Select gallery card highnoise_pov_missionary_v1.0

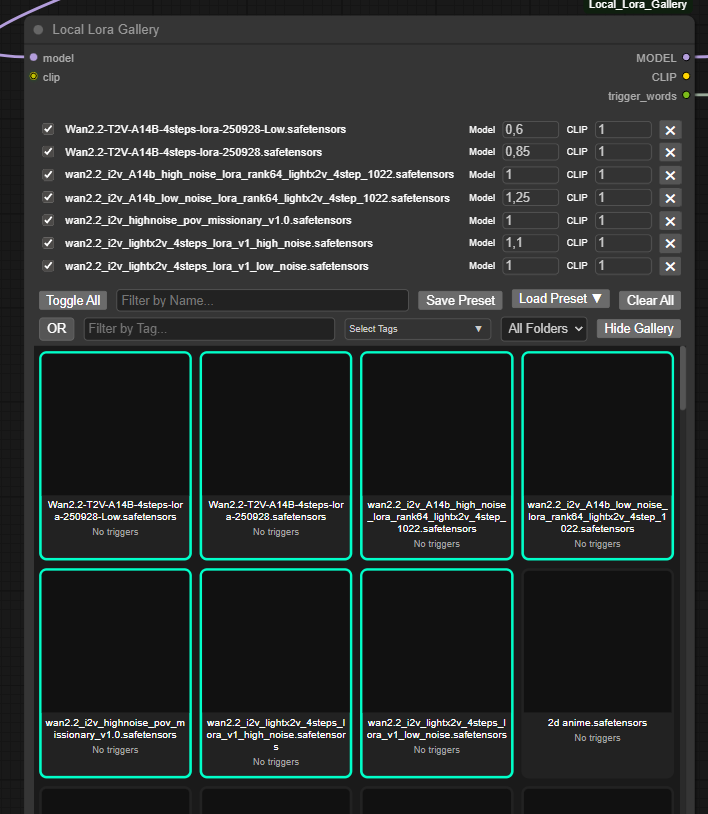point(115,673)
